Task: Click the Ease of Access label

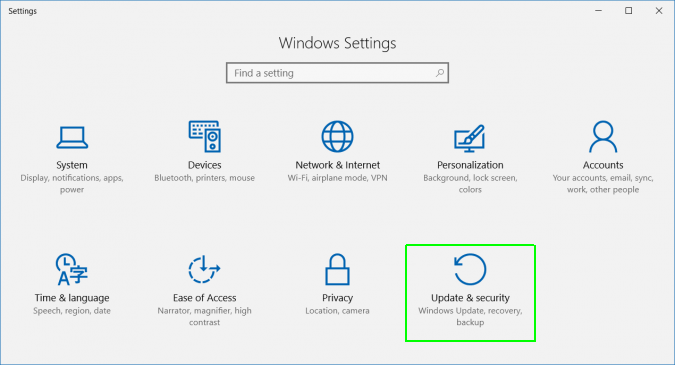Action: pyautogui.click(x=204, y=298)
